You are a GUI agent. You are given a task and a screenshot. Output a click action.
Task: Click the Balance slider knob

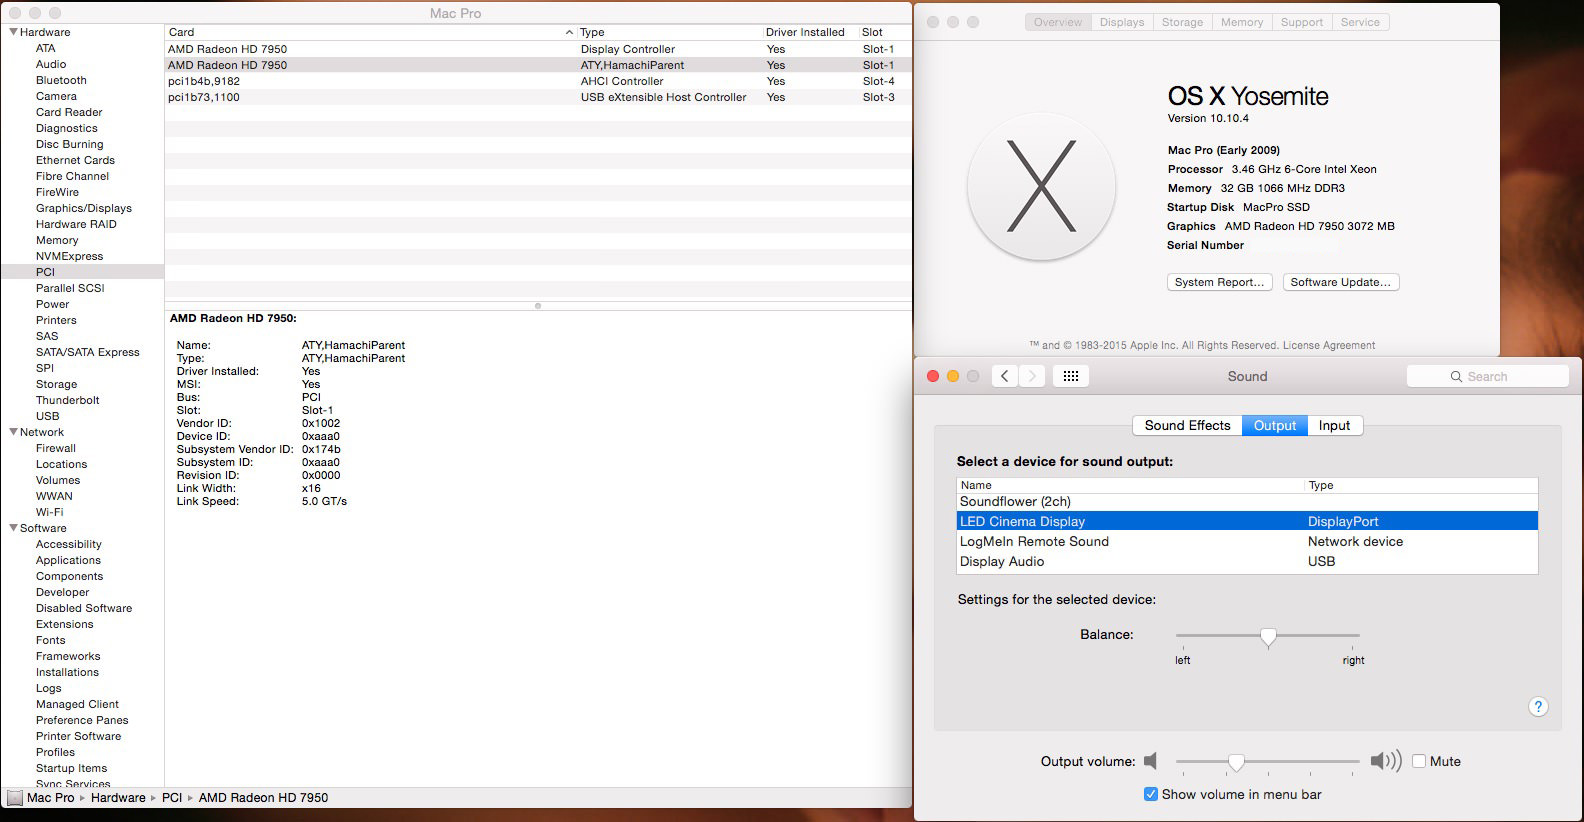coord(1268,637)
